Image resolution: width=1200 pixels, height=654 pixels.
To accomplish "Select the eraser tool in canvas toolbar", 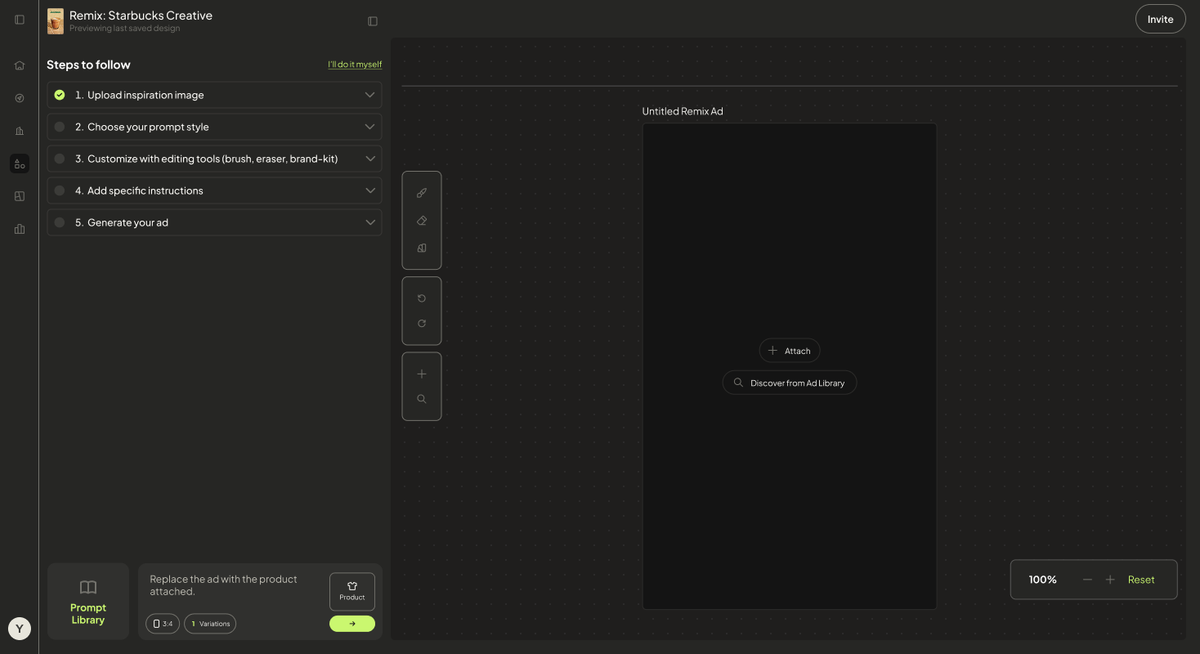I will pyautogui.click(x=421, y=221).
